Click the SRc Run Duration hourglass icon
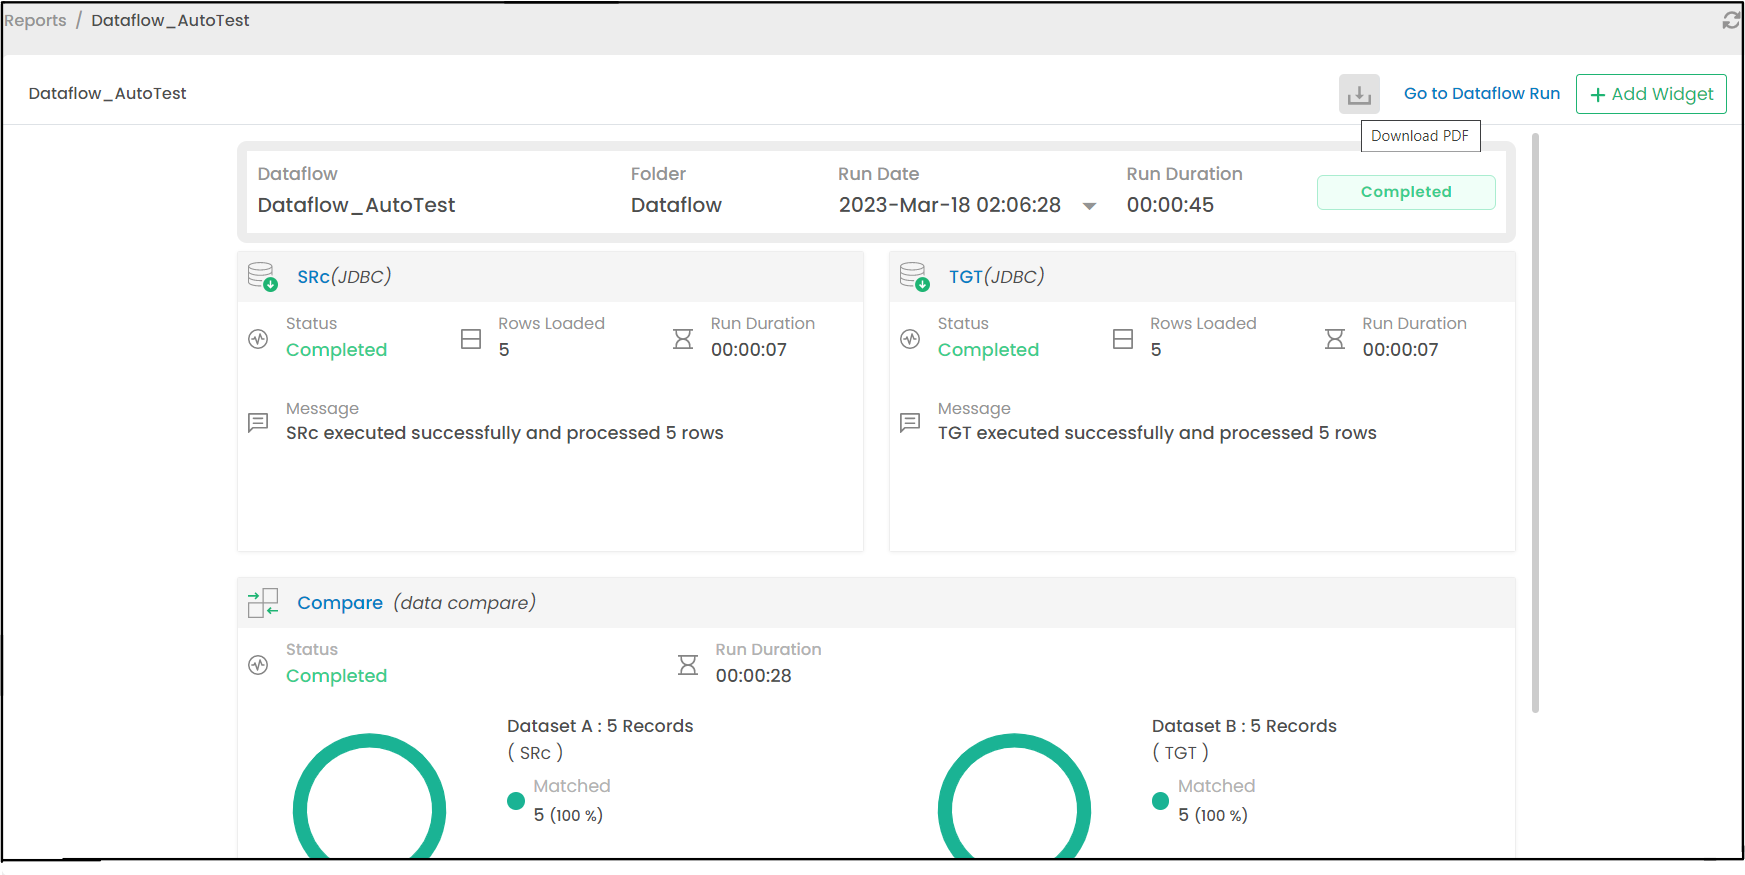The image size is (1745, 875). click(683, 339)
